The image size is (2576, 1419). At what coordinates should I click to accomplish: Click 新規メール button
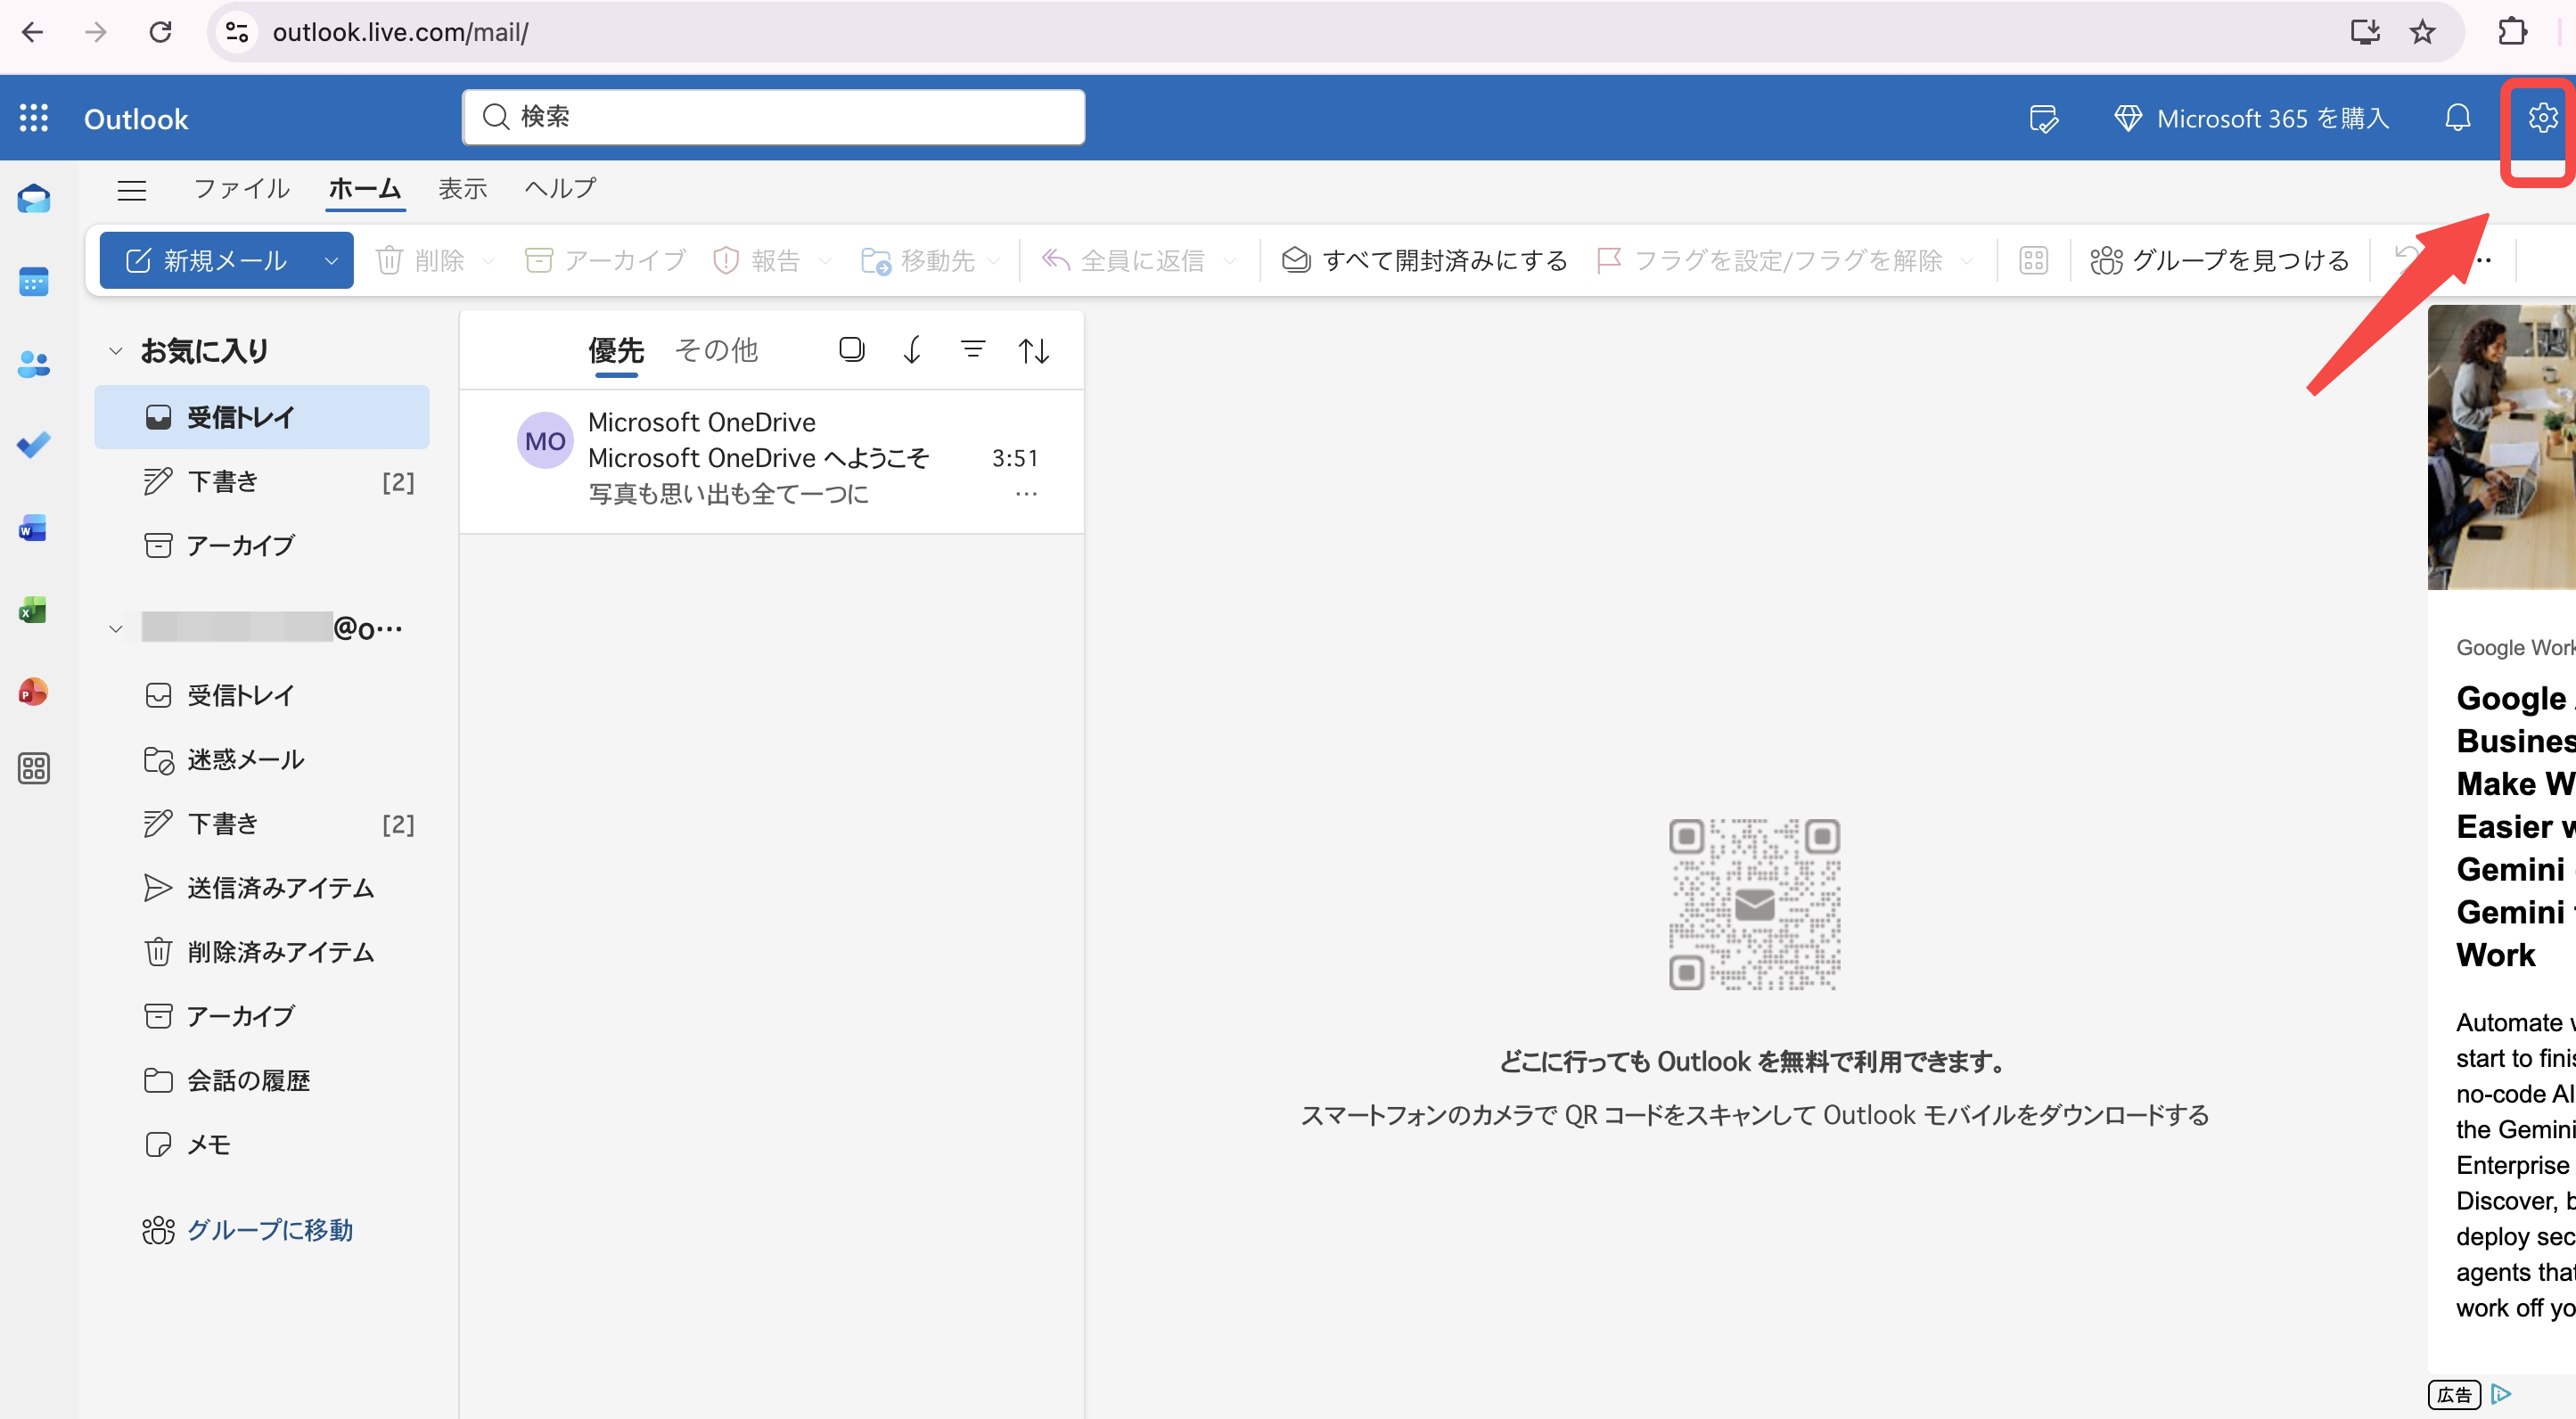click(207, 261)
